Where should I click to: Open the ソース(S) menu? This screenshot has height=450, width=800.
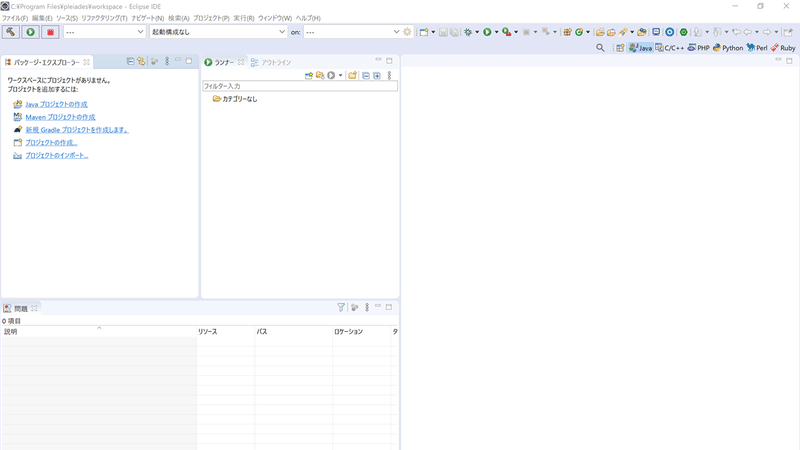coord(67,18)
